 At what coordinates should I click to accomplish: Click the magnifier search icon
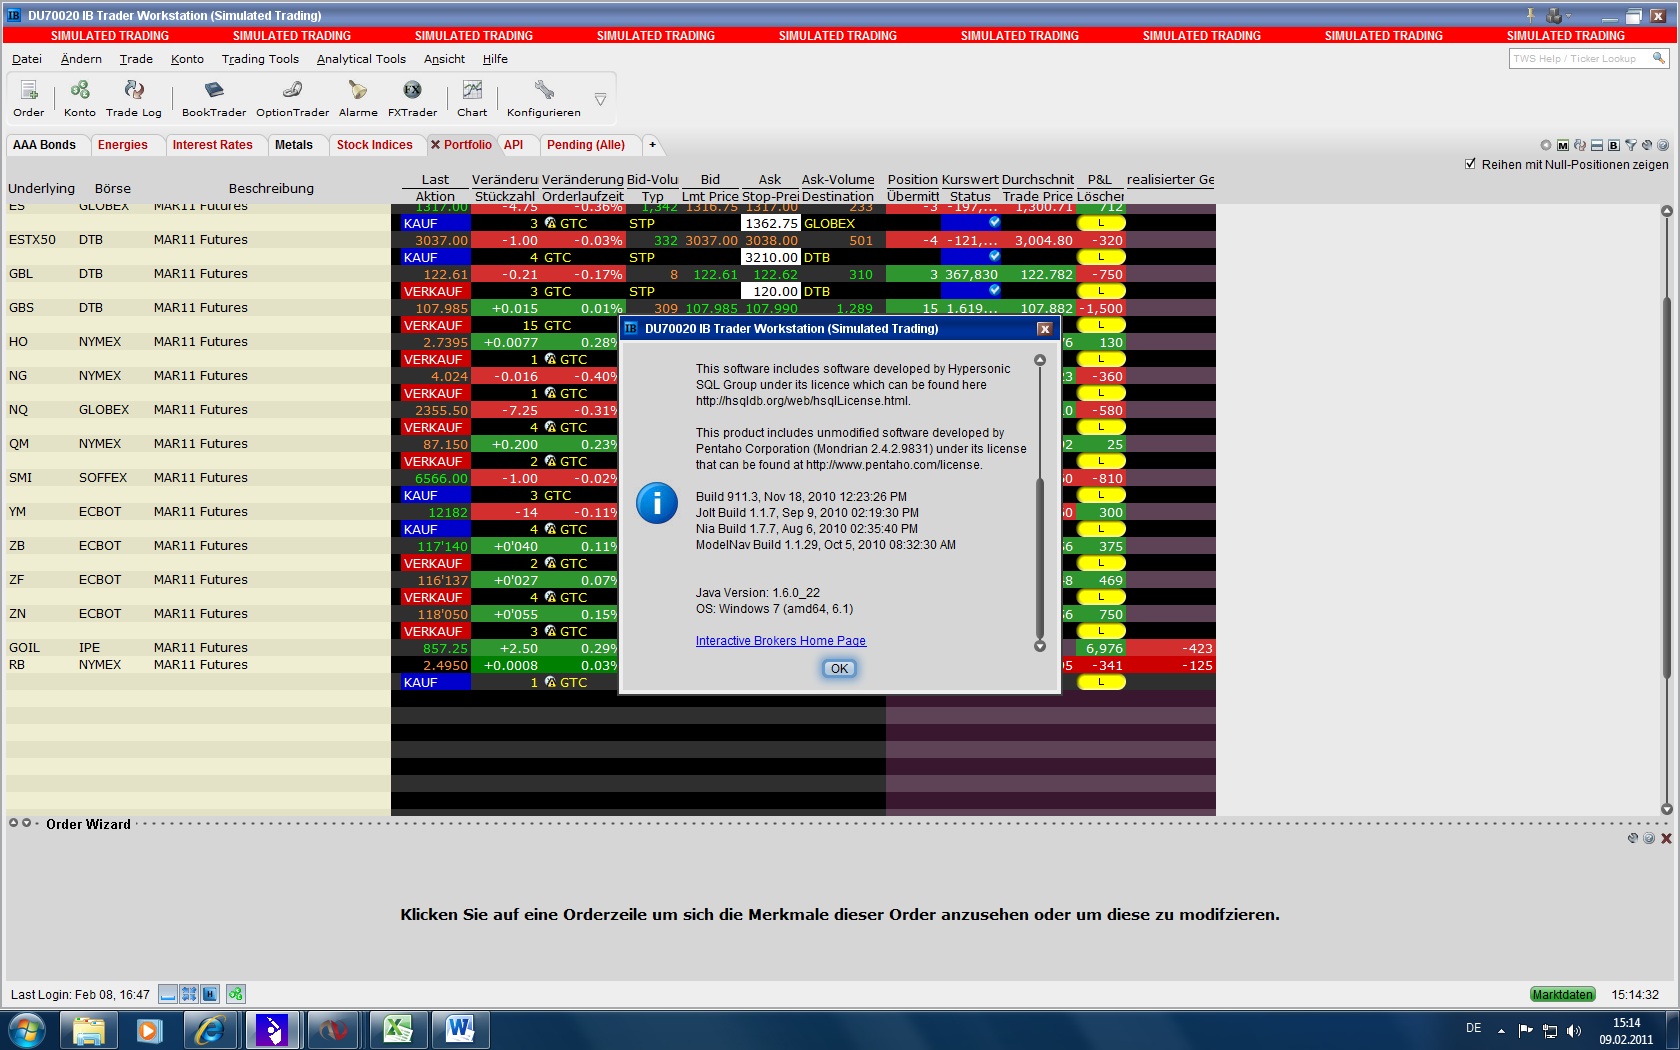(x=1658, y=58)
